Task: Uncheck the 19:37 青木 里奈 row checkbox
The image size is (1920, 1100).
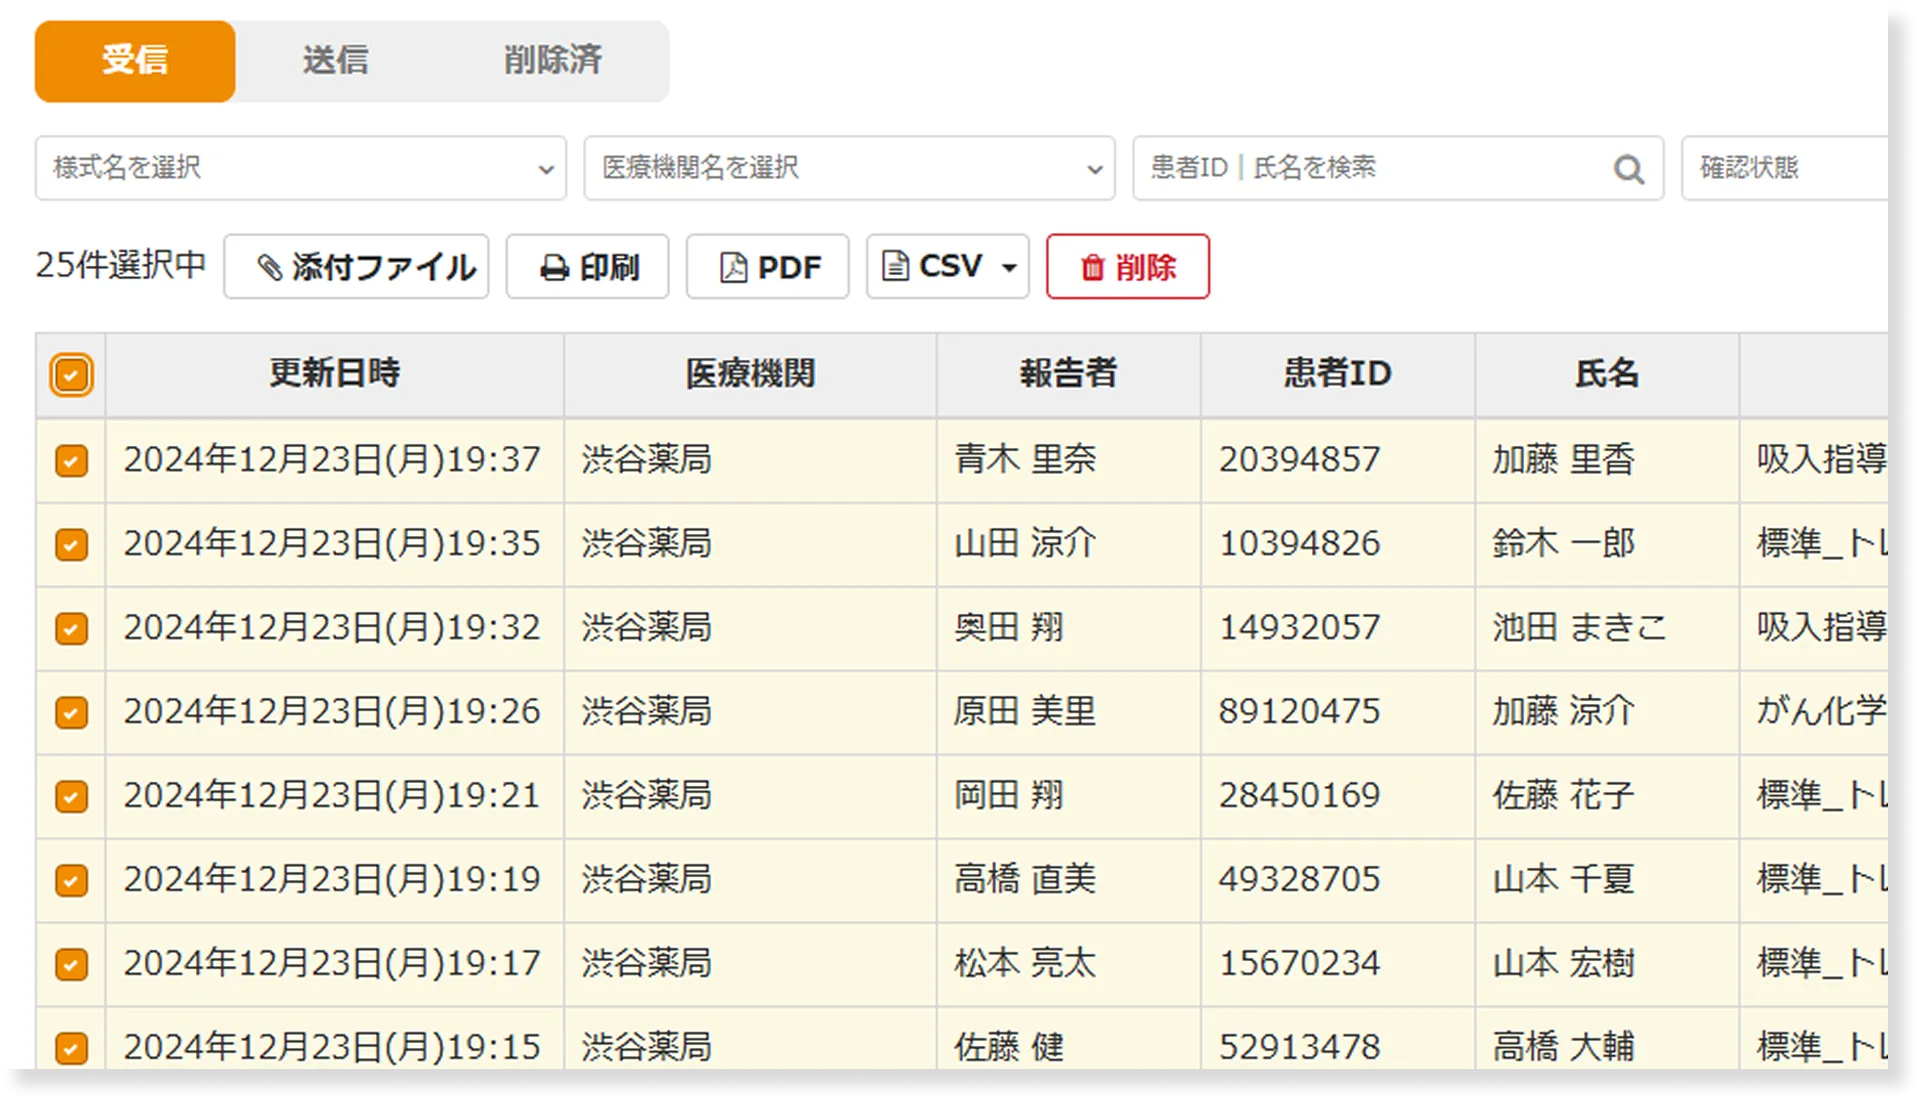Action: pyautogui.click(x=71, y=460)
